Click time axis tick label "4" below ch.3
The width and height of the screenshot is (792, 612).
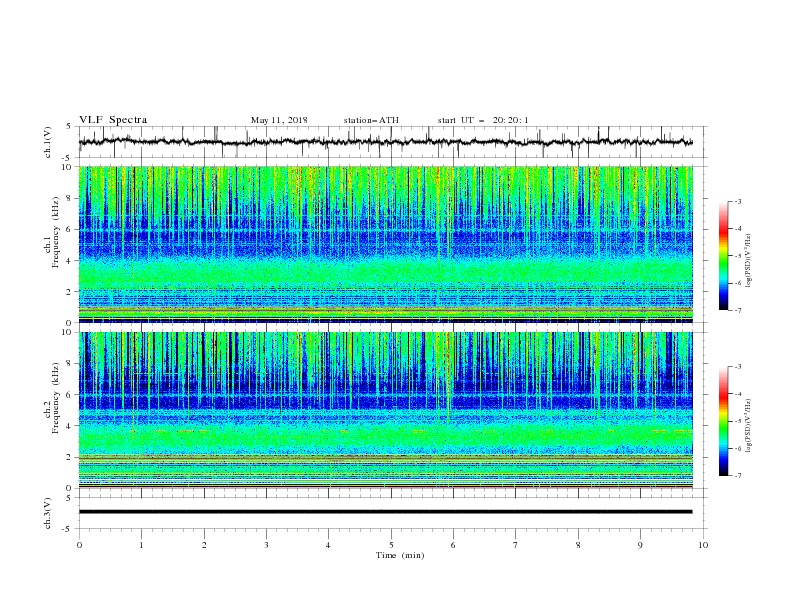pos(328,545)
